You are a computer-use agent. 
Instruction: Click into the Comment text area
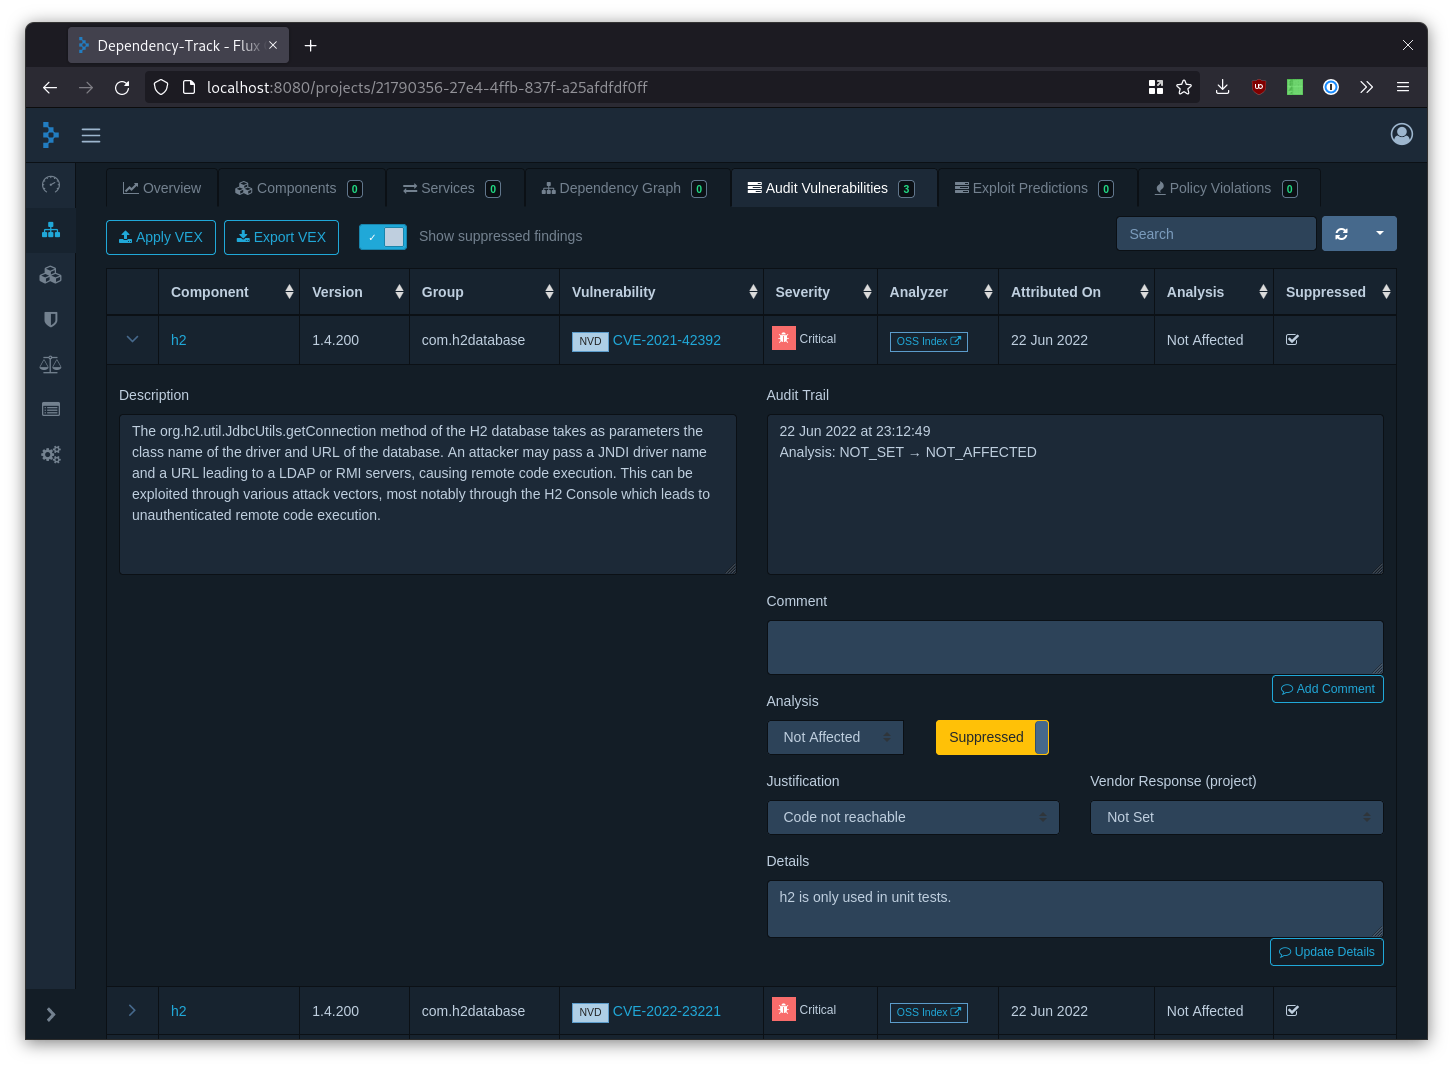pyautogui.click(x=1075, y=647)
